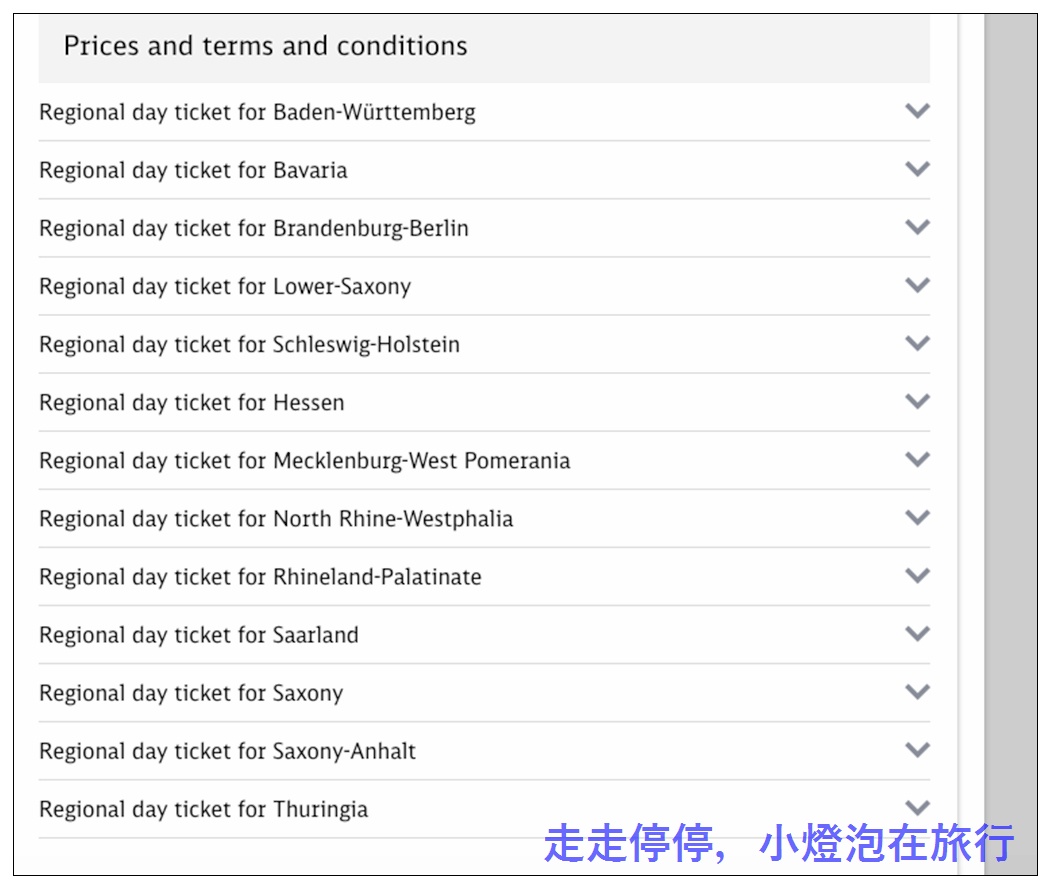Image resolution: width=1050 pixels, height=888 pixels.
Task: Select Regional day ticket for Hessen
Action: (484, 402)
